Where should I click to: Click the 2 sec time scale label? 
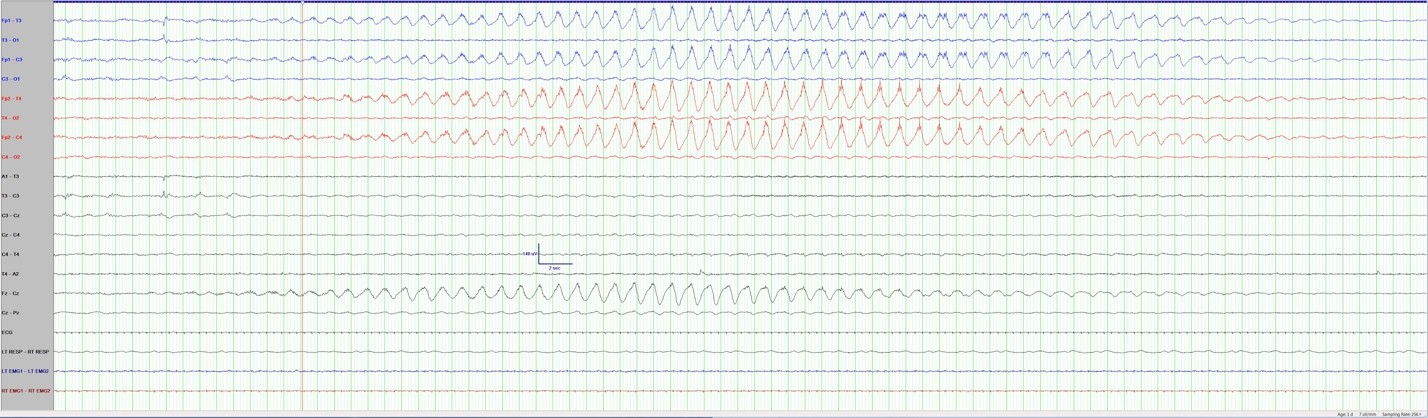555,268
